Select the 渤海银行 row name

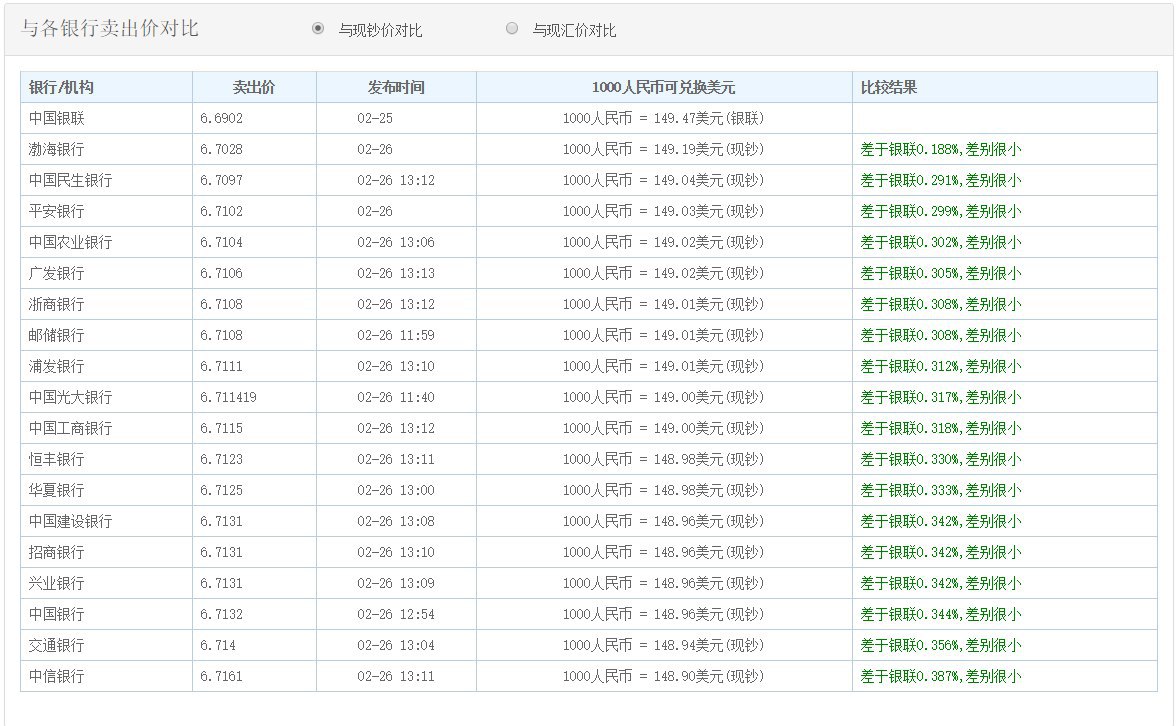[57, 149]
